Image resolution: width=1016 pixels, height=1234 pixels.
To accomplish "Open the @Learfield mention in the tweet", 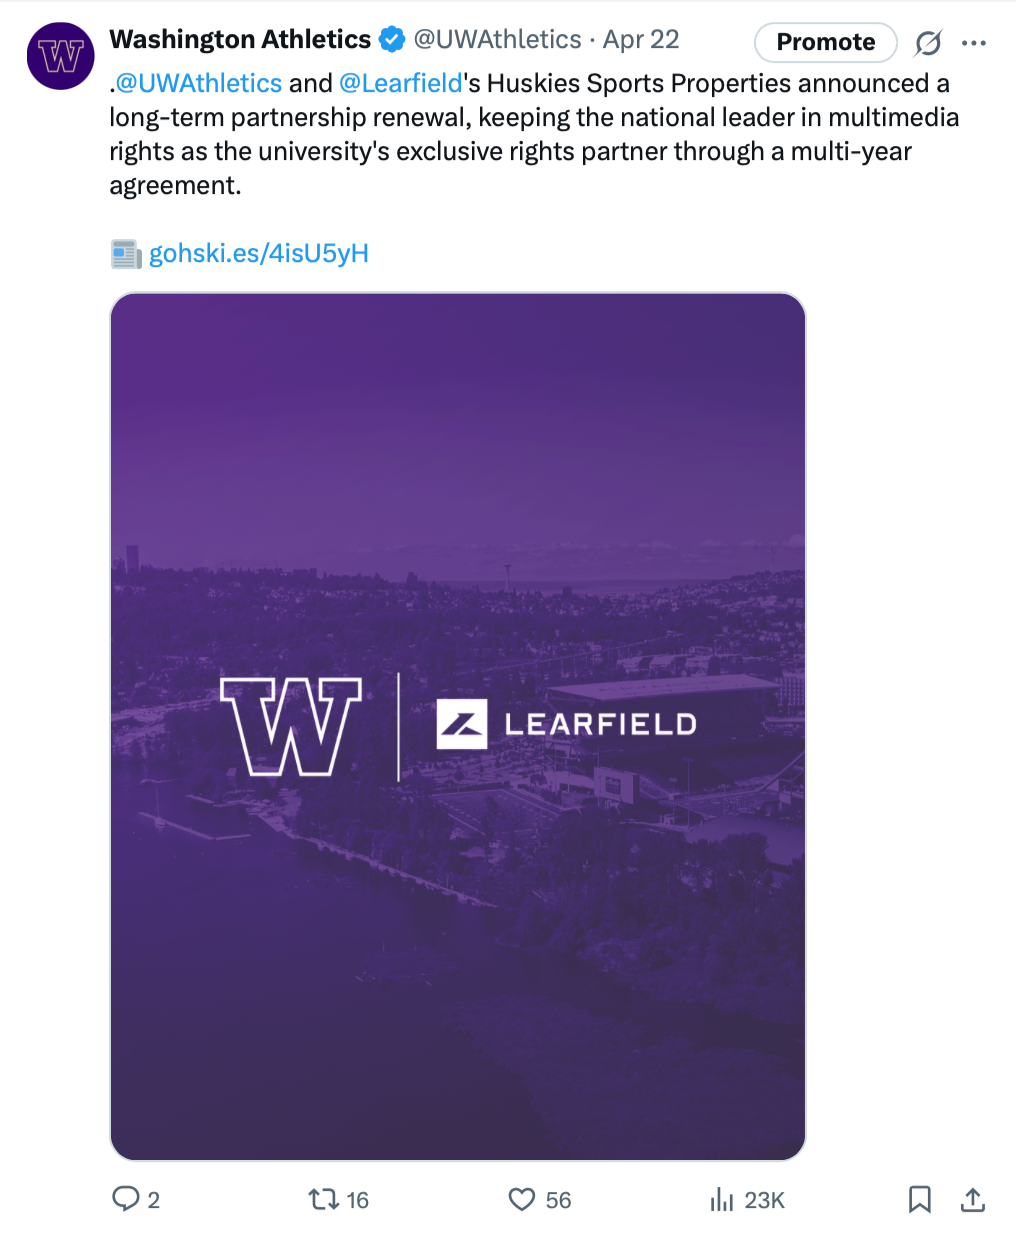I will pyautogui.click(x=401, y=83).
